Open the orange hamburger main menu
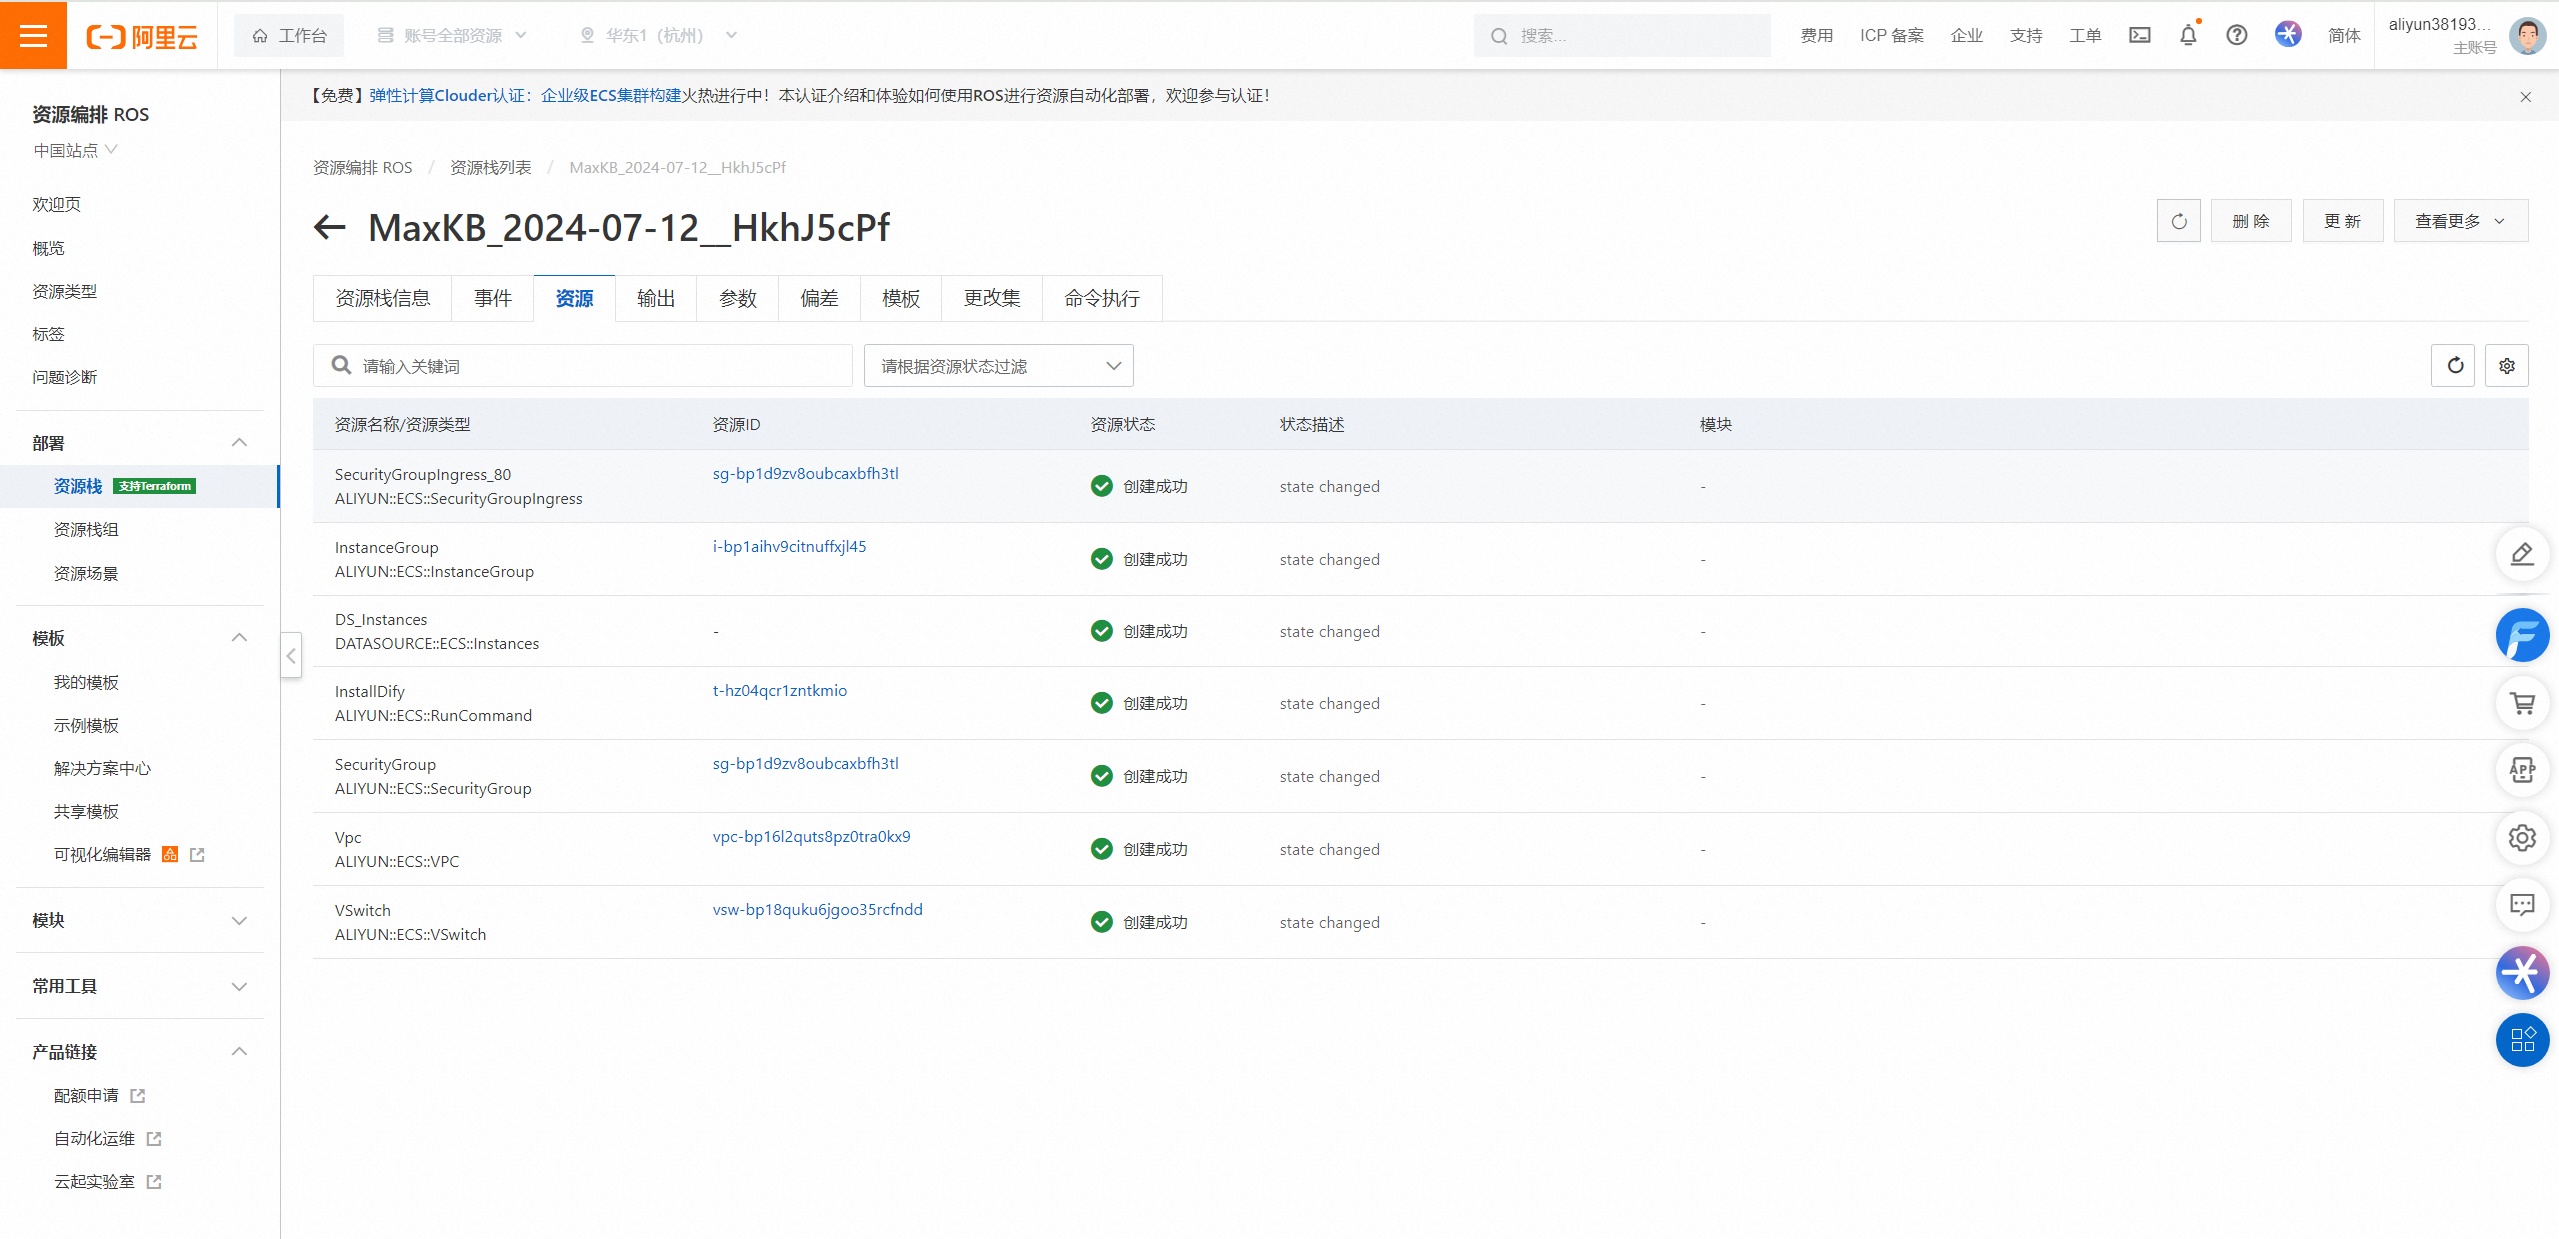The height and width of the screenshot is (1239, 2559). pyautogui.click(x=33, y=35)
